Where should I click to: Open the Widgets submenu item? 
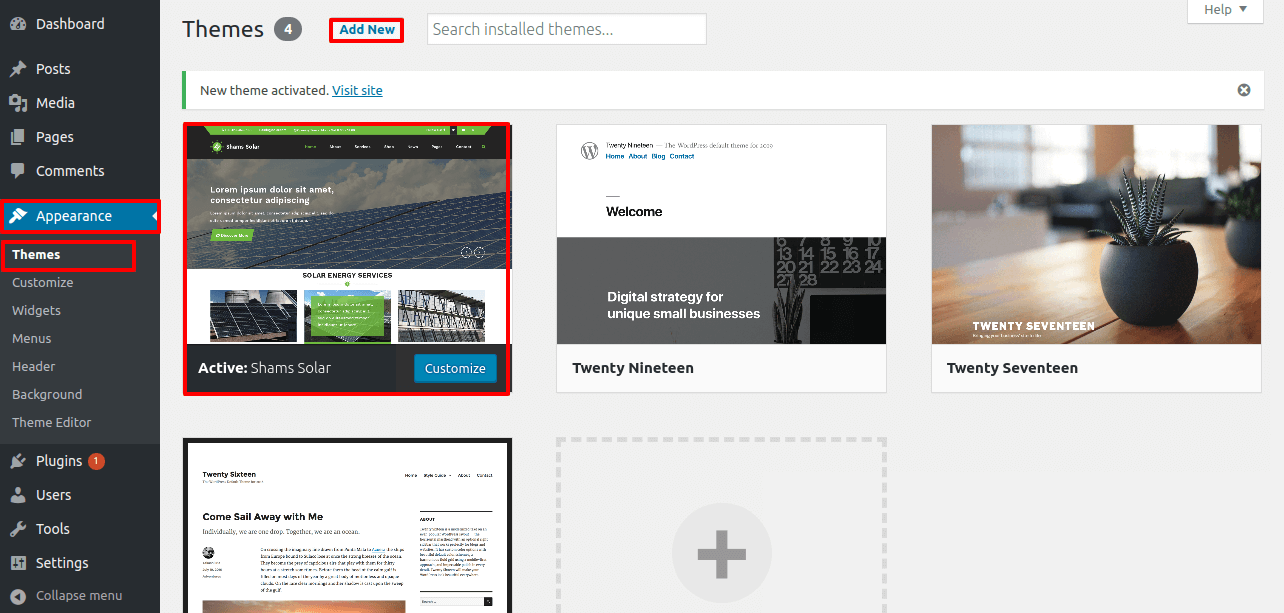pos(36,311)
